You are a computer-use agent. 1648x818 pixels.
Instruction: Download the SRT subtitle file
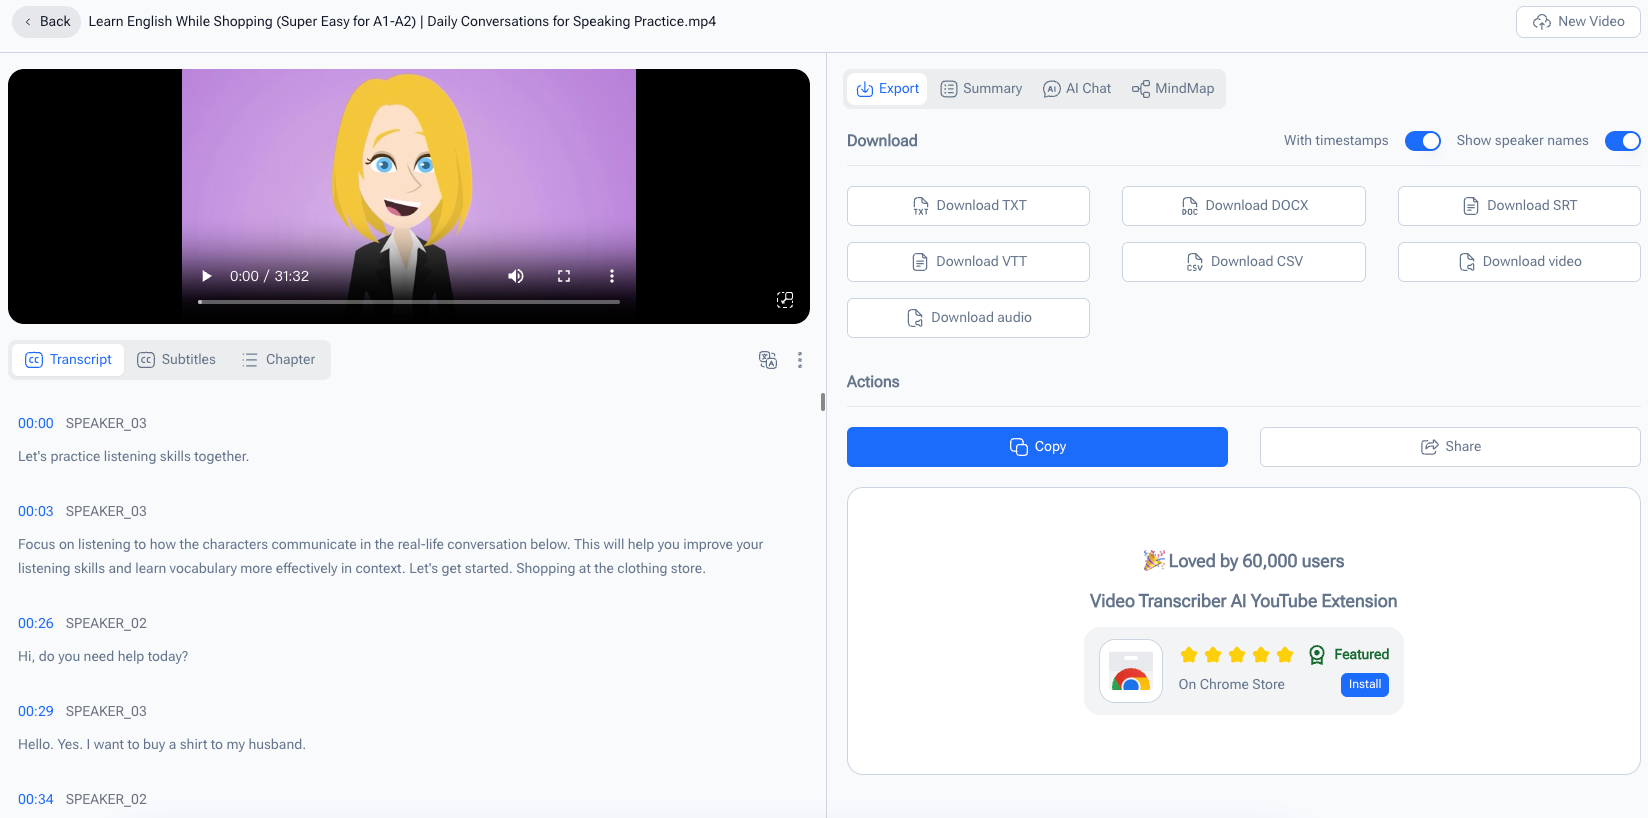click(x=1519, y=206)
